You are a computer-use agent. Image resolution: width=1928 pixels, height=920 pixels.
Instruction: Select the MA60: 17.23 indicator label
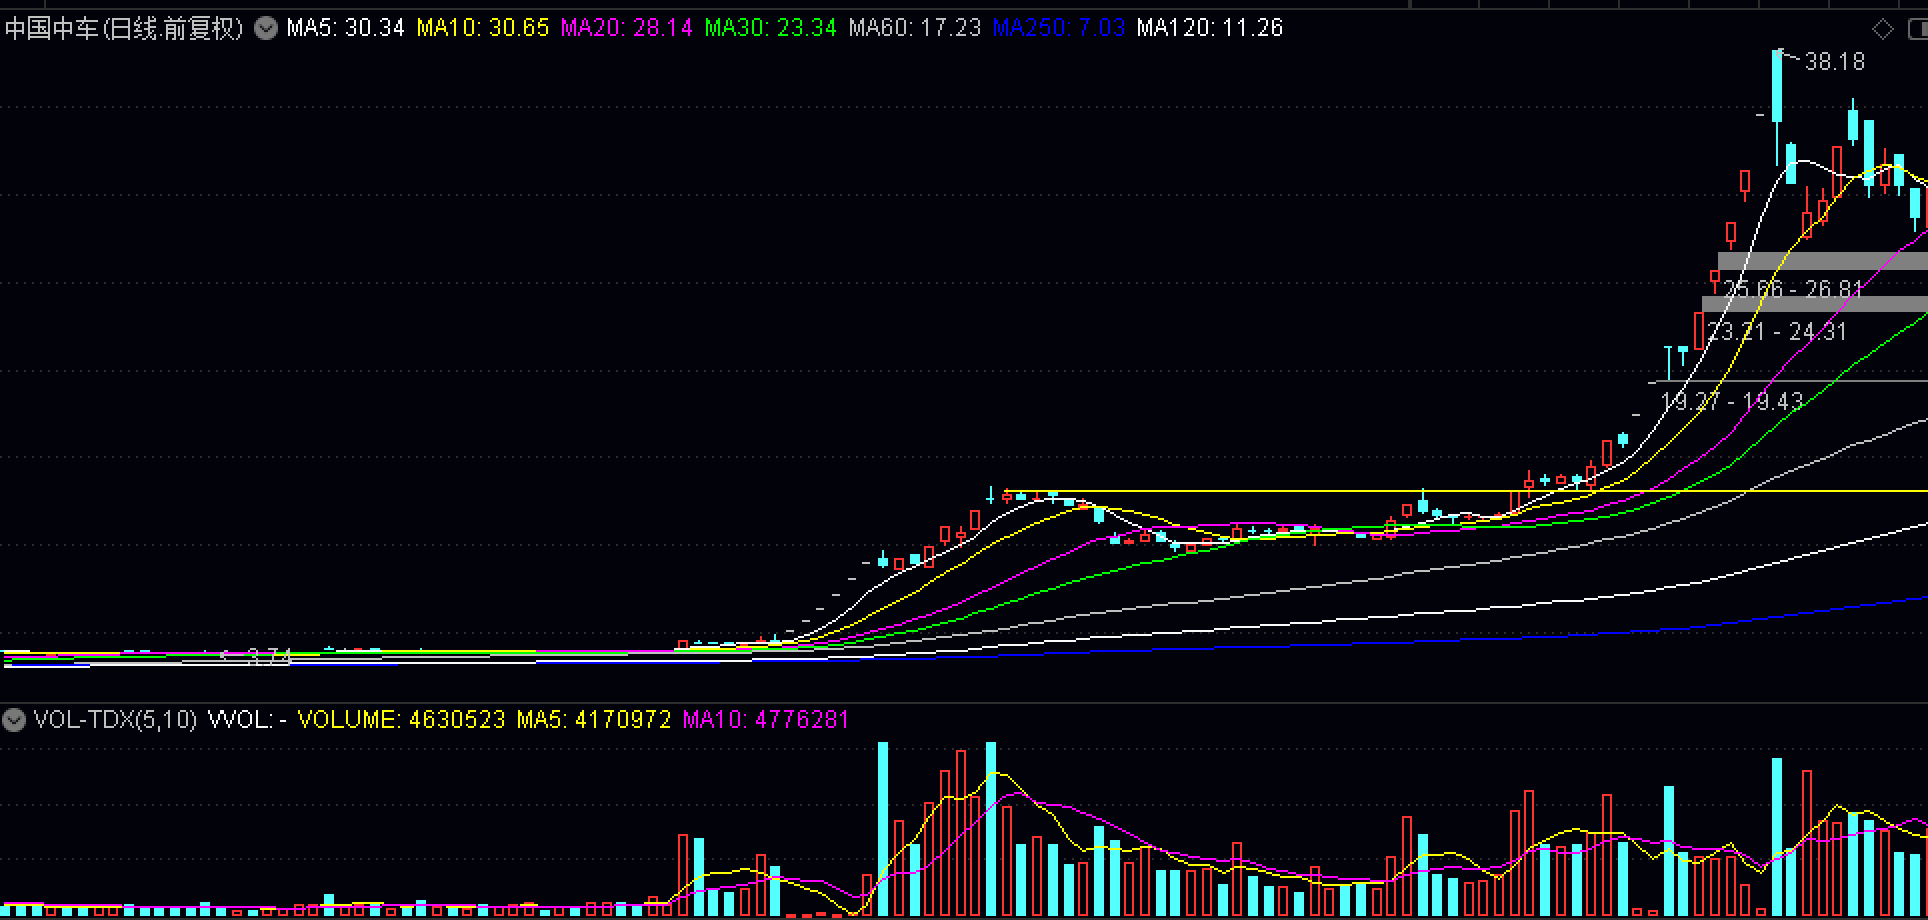pos(915,28)
